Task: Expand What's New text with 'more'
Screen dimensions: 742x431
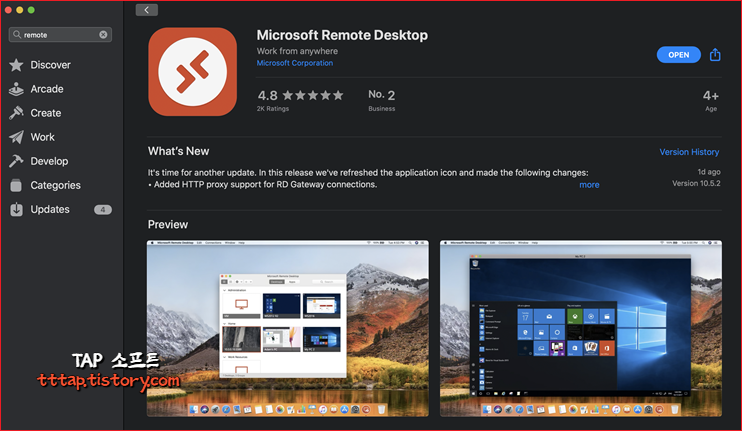Action: click(x=589, y=185)
